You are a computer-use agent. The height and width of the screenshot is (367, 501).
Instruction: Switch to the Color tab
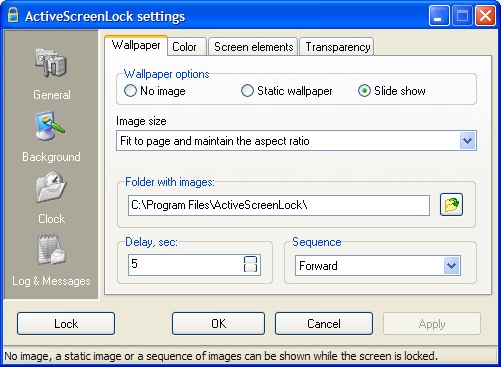[187, 47]
